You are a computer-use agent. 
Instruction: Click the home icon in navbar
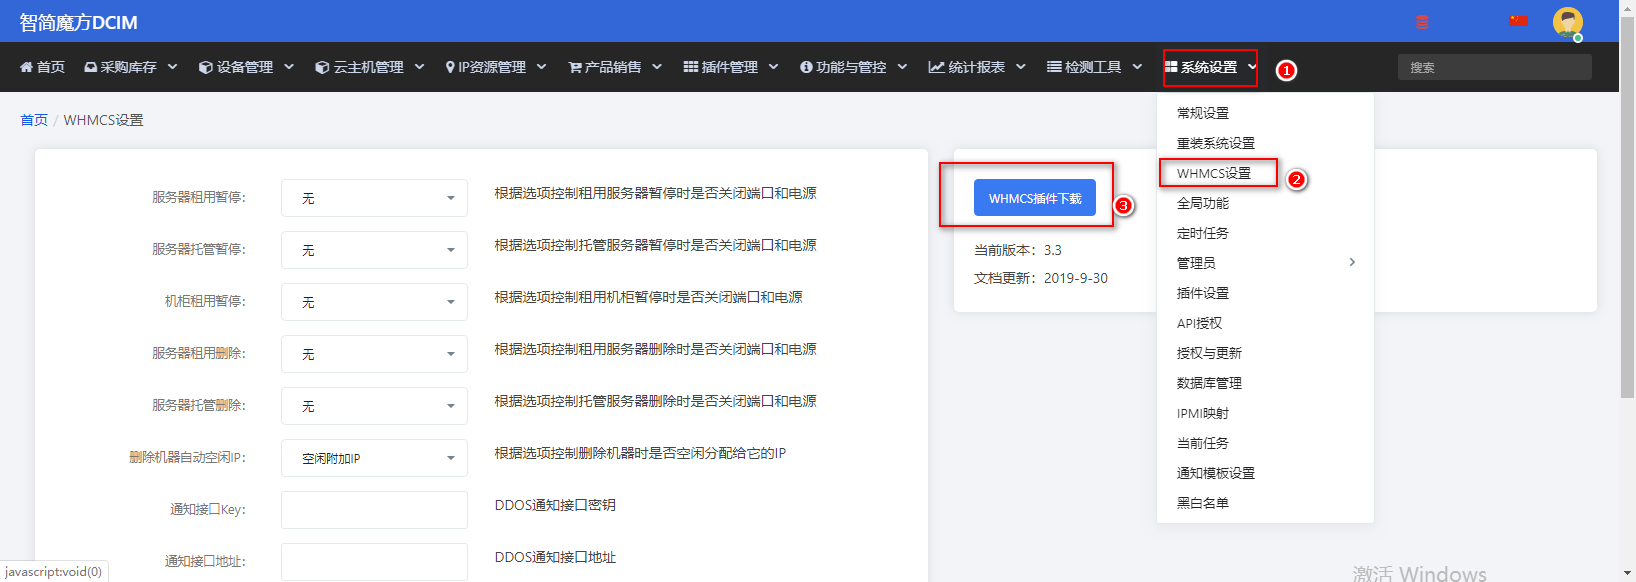[27, 67]
